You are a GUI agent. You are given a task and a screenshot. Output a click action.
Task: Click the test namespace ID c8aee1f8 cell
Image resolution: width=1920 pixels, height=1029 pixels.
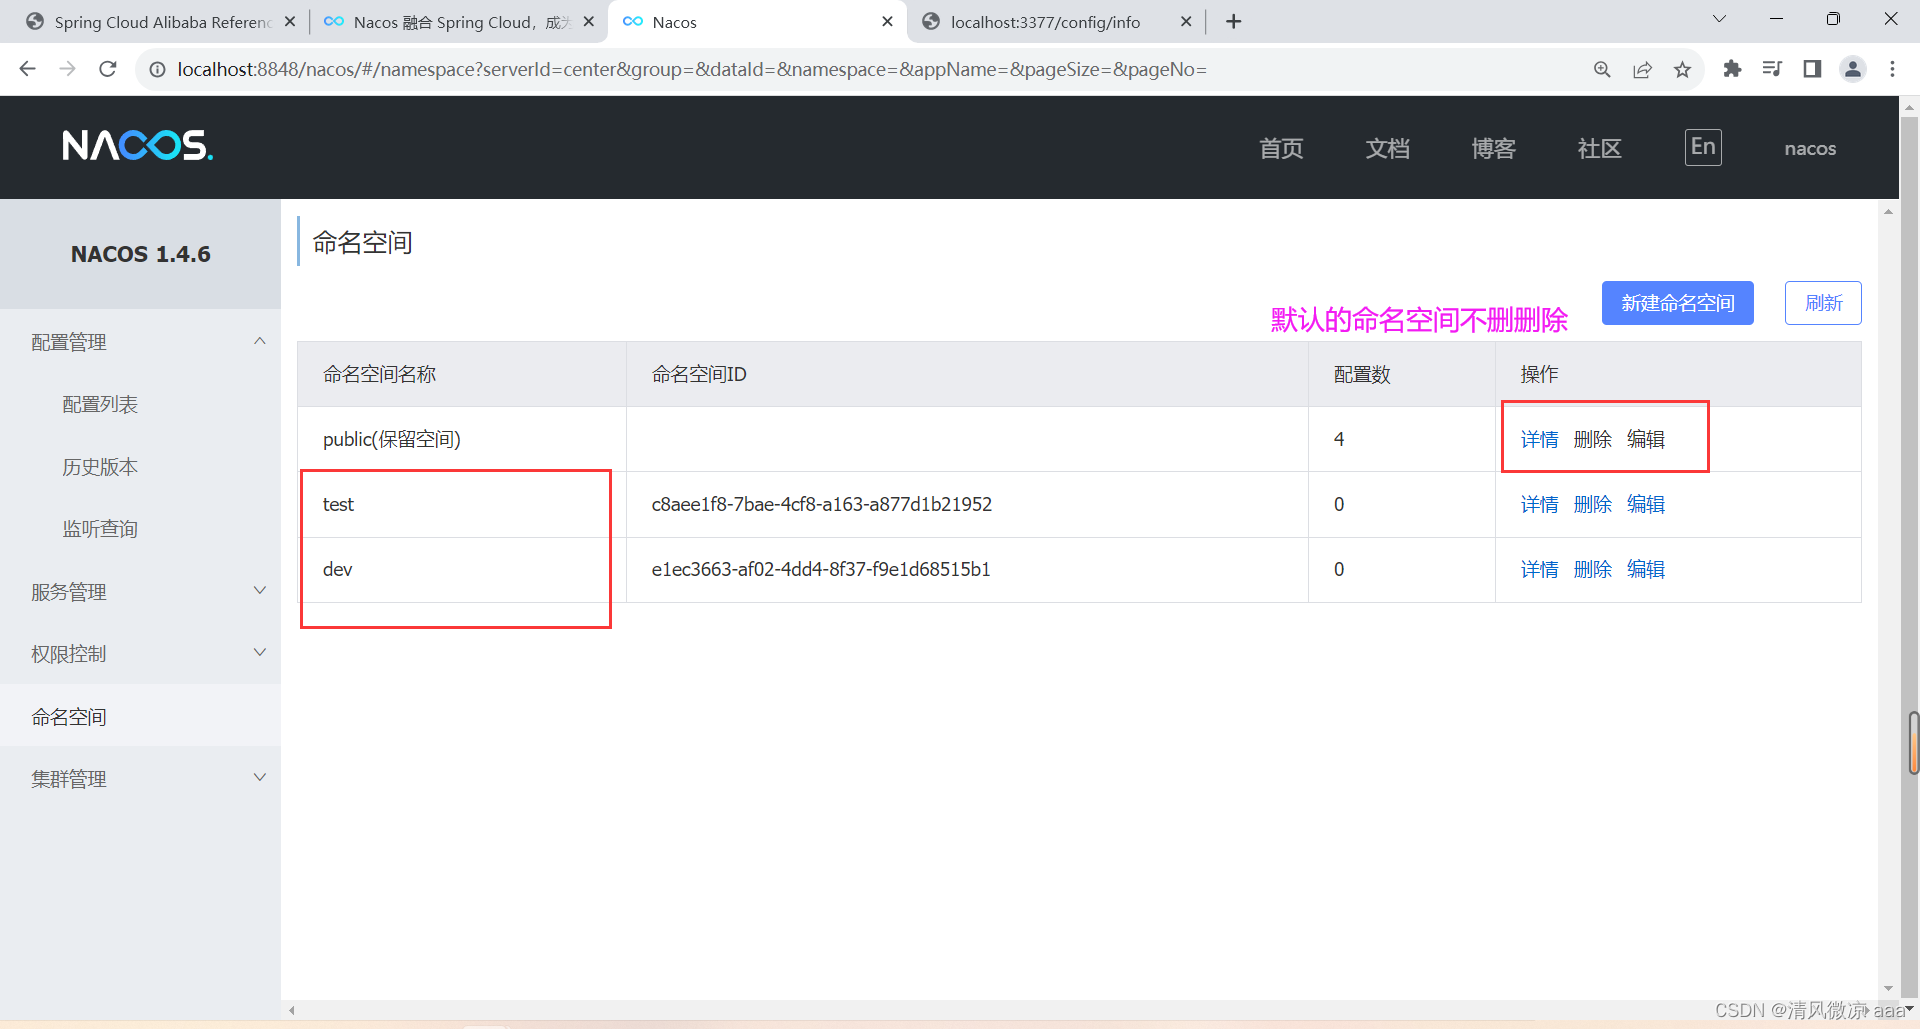point(967,504)
